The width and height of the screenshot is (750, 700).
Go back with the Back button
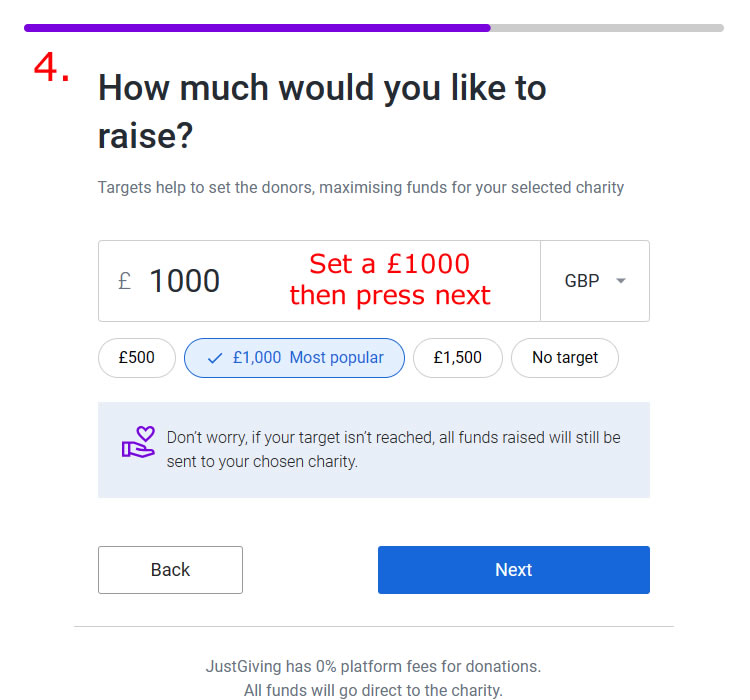pyautogui.click(x=170, y=570)
